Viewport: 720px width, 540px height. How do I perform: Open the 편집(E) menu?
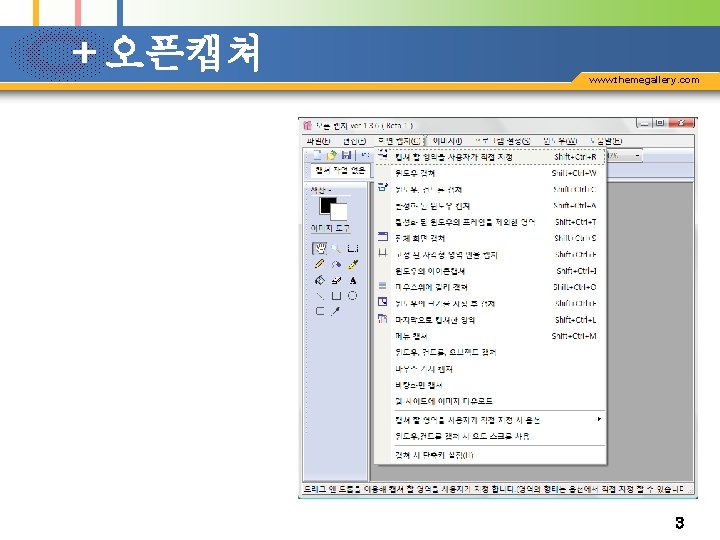click(354, 141)
